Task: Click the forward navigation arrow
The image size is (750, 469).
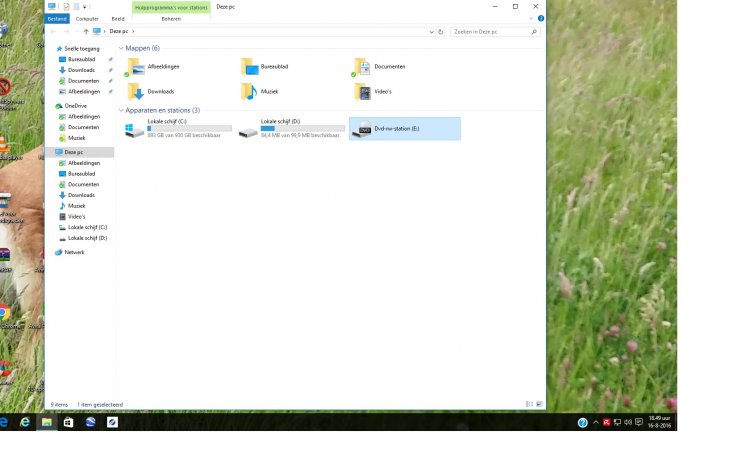Action: coord(66,32)
